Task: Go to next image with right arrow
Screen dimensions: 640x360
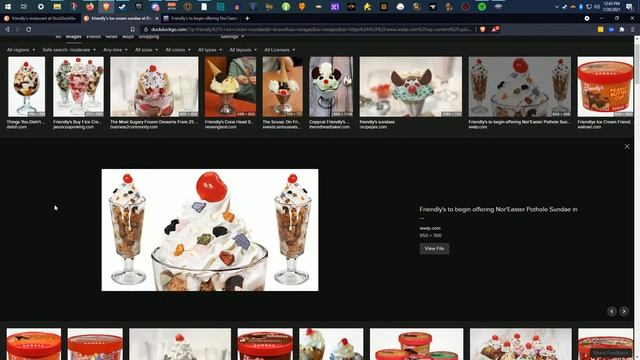Action: pyautogui.click(x=624, y=311)
